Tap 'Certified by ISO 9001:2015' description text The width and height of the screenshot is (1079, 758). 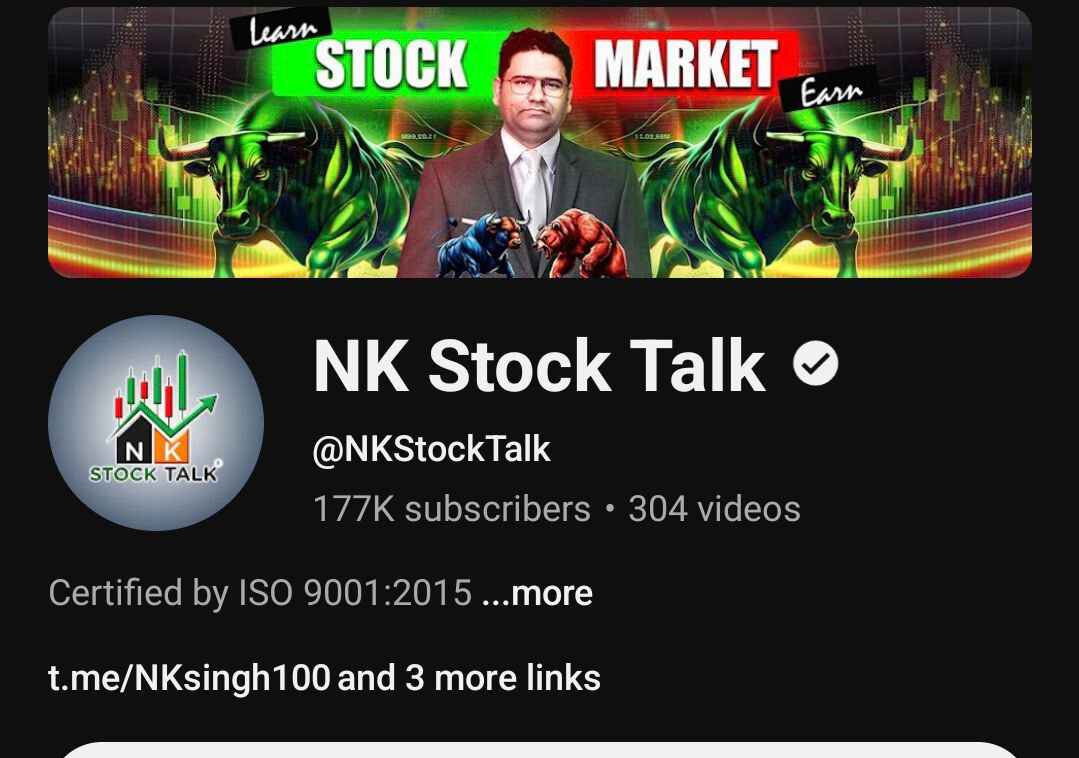point(260,594)
